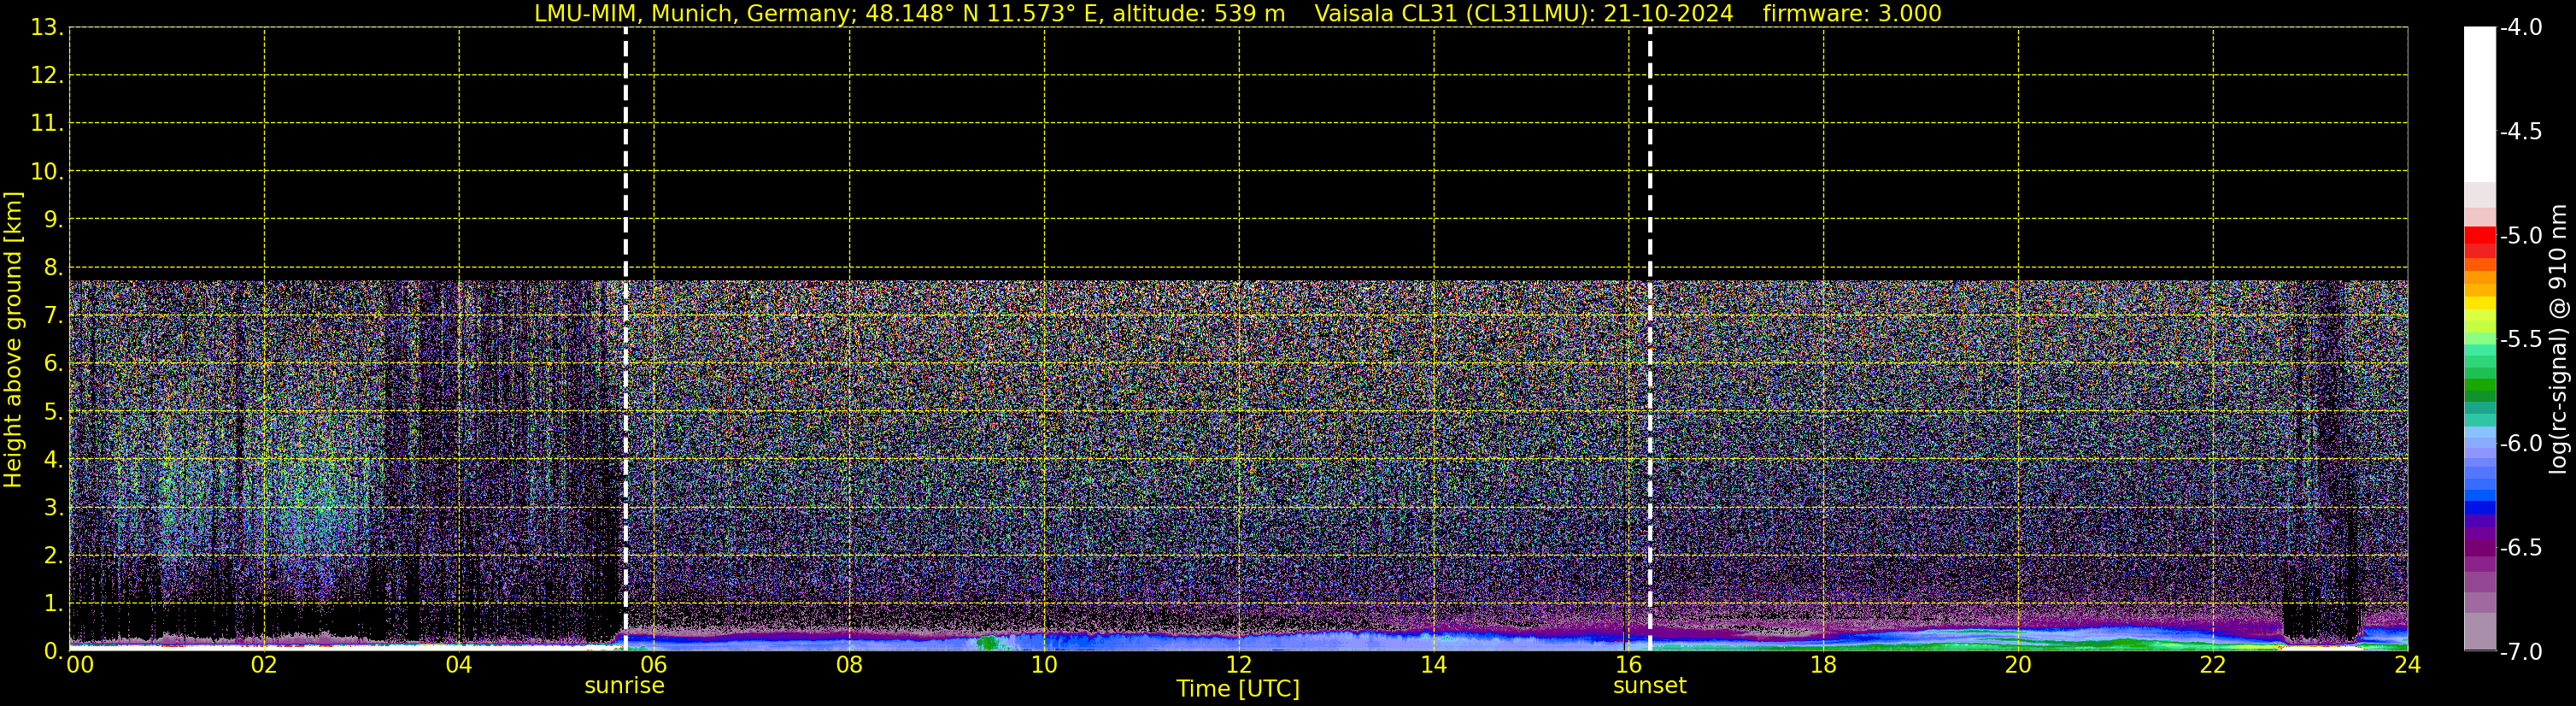Click the -6.5 colorbar tick label
The height and width of the screenshot is (706, 2576).
pos(2520,548)
